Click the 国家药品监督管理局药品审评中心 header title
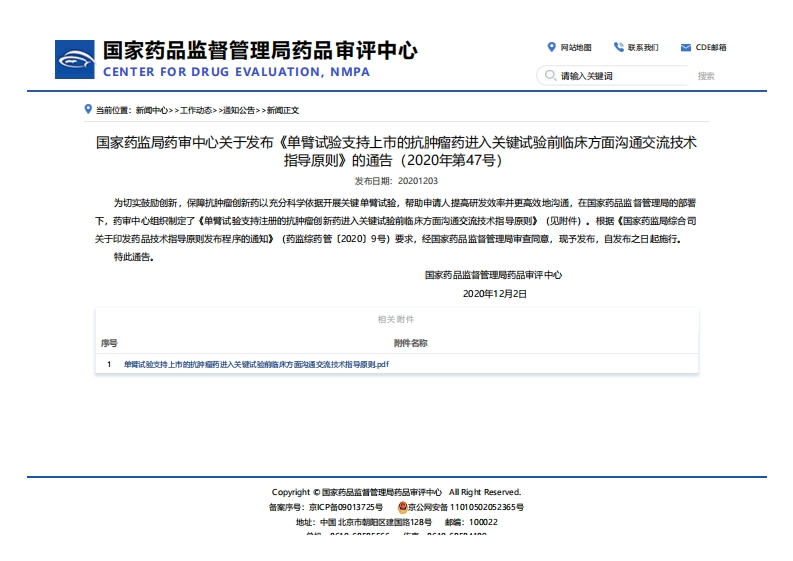This screenshot has width=793, height=561. point(260,51)
